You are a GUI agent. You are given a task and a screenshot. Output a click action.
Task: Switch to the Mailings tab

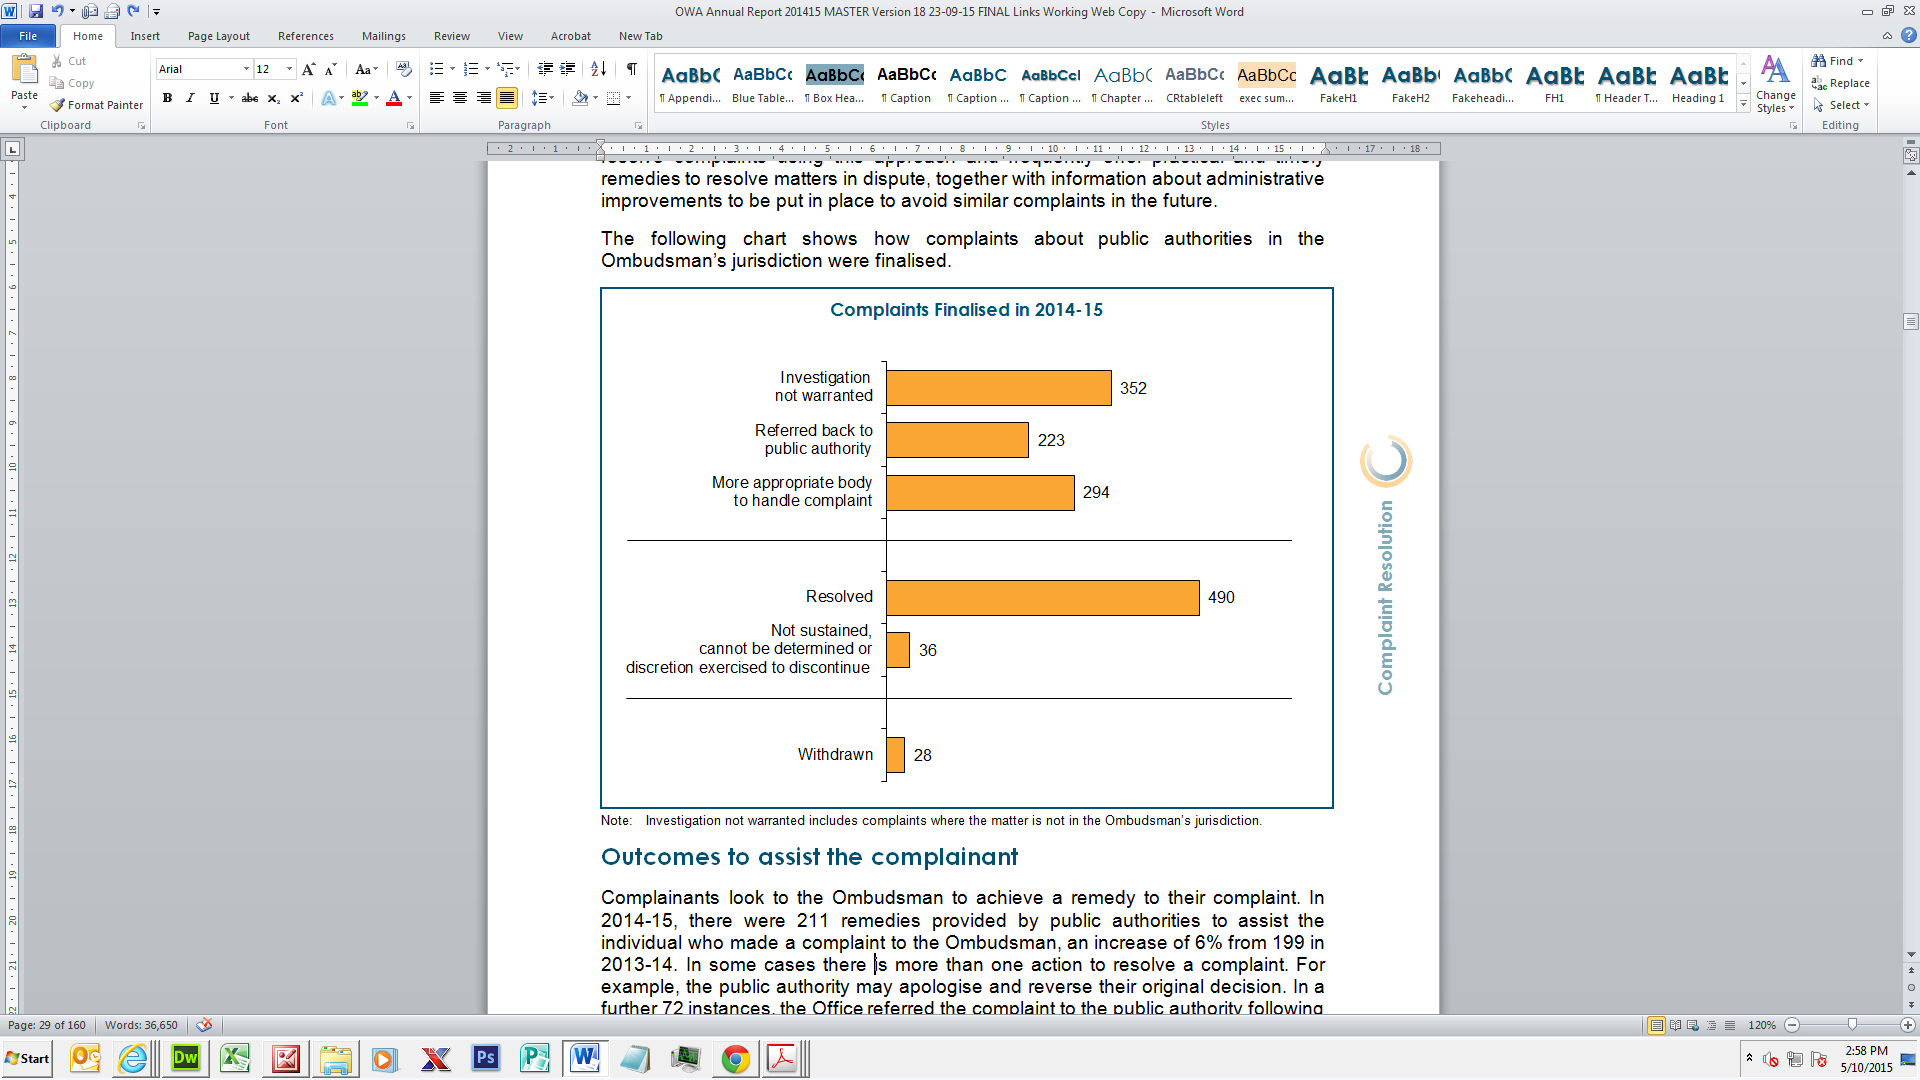[x=384, y=36]
